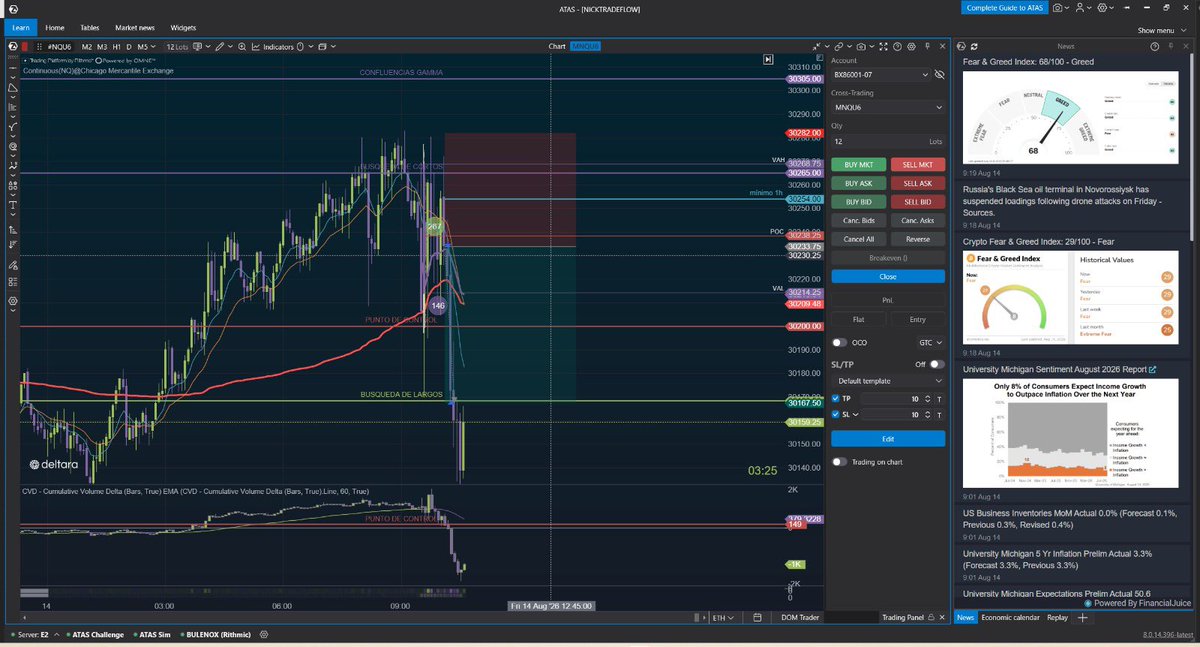1200x647 pixels.
Task: Open the Widgets tab
Action: 184,28
